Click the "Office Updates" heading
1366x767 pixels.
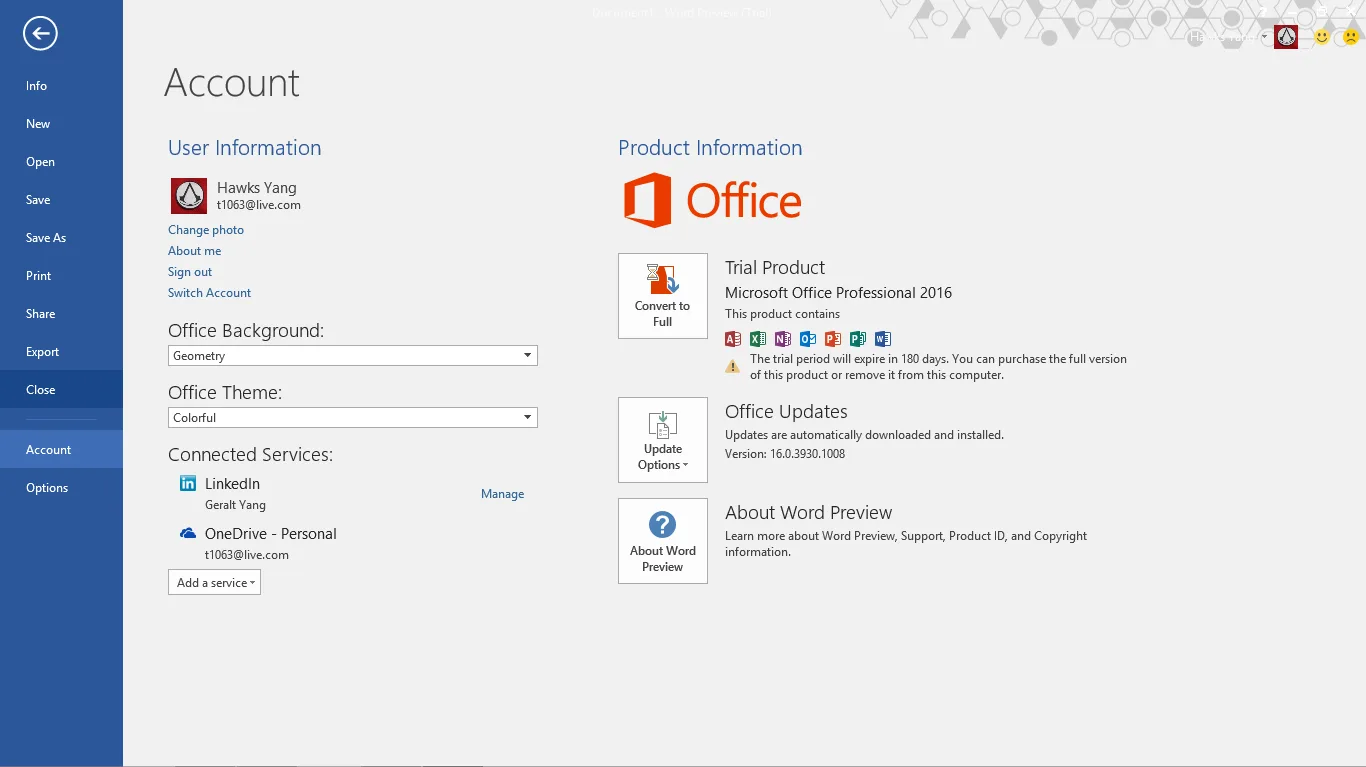pyautogui.click(x=786, y=412)
